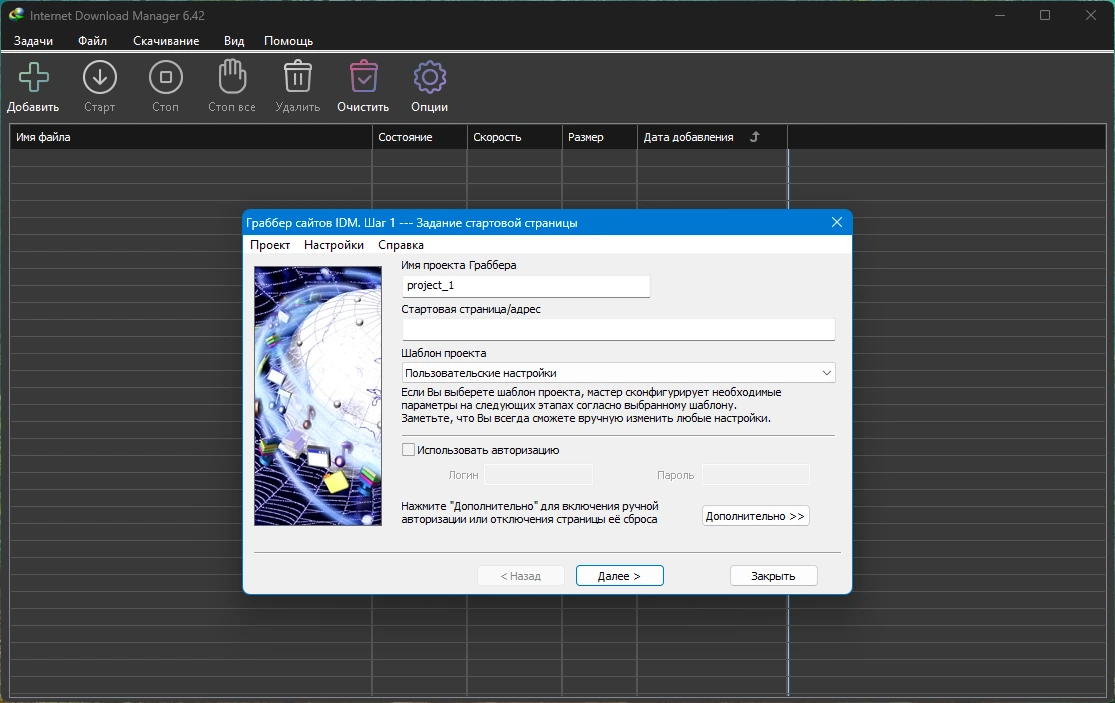Click the Стоп toolbar icon
The image size is (1115, 703).
[166, 77]
